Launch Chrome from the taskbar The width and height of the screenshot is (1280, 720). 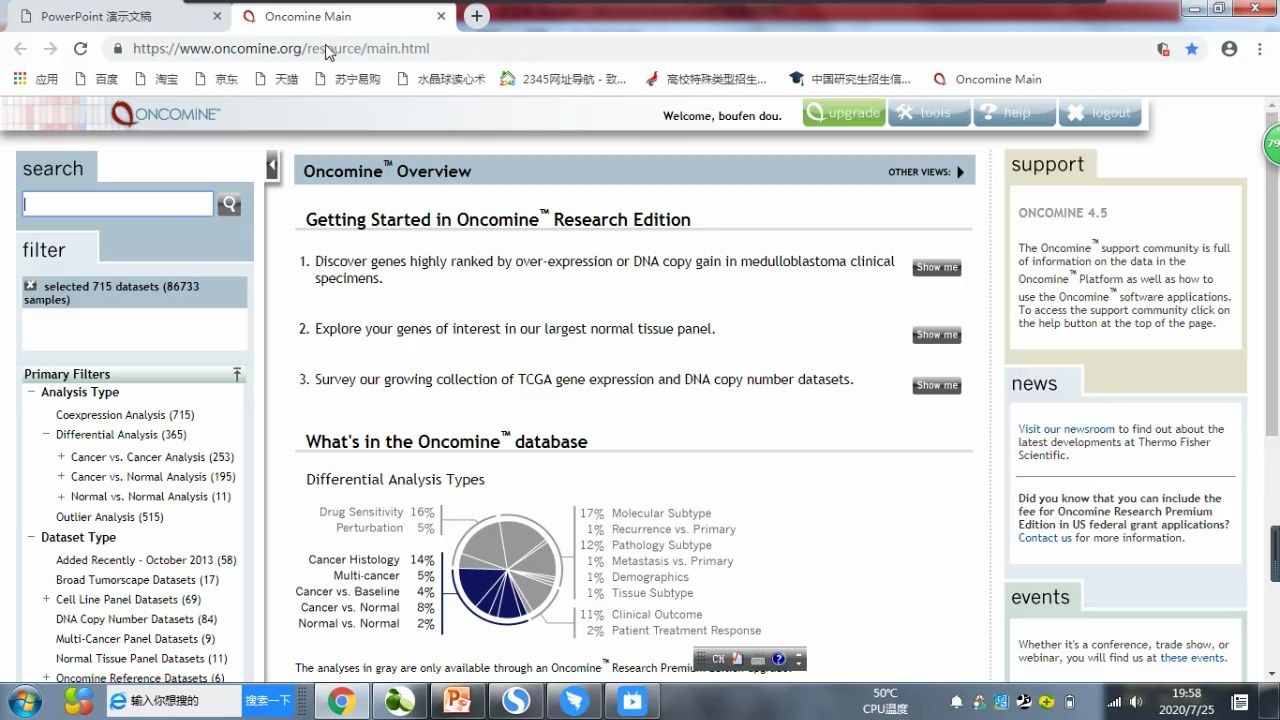tap(341, 701)
